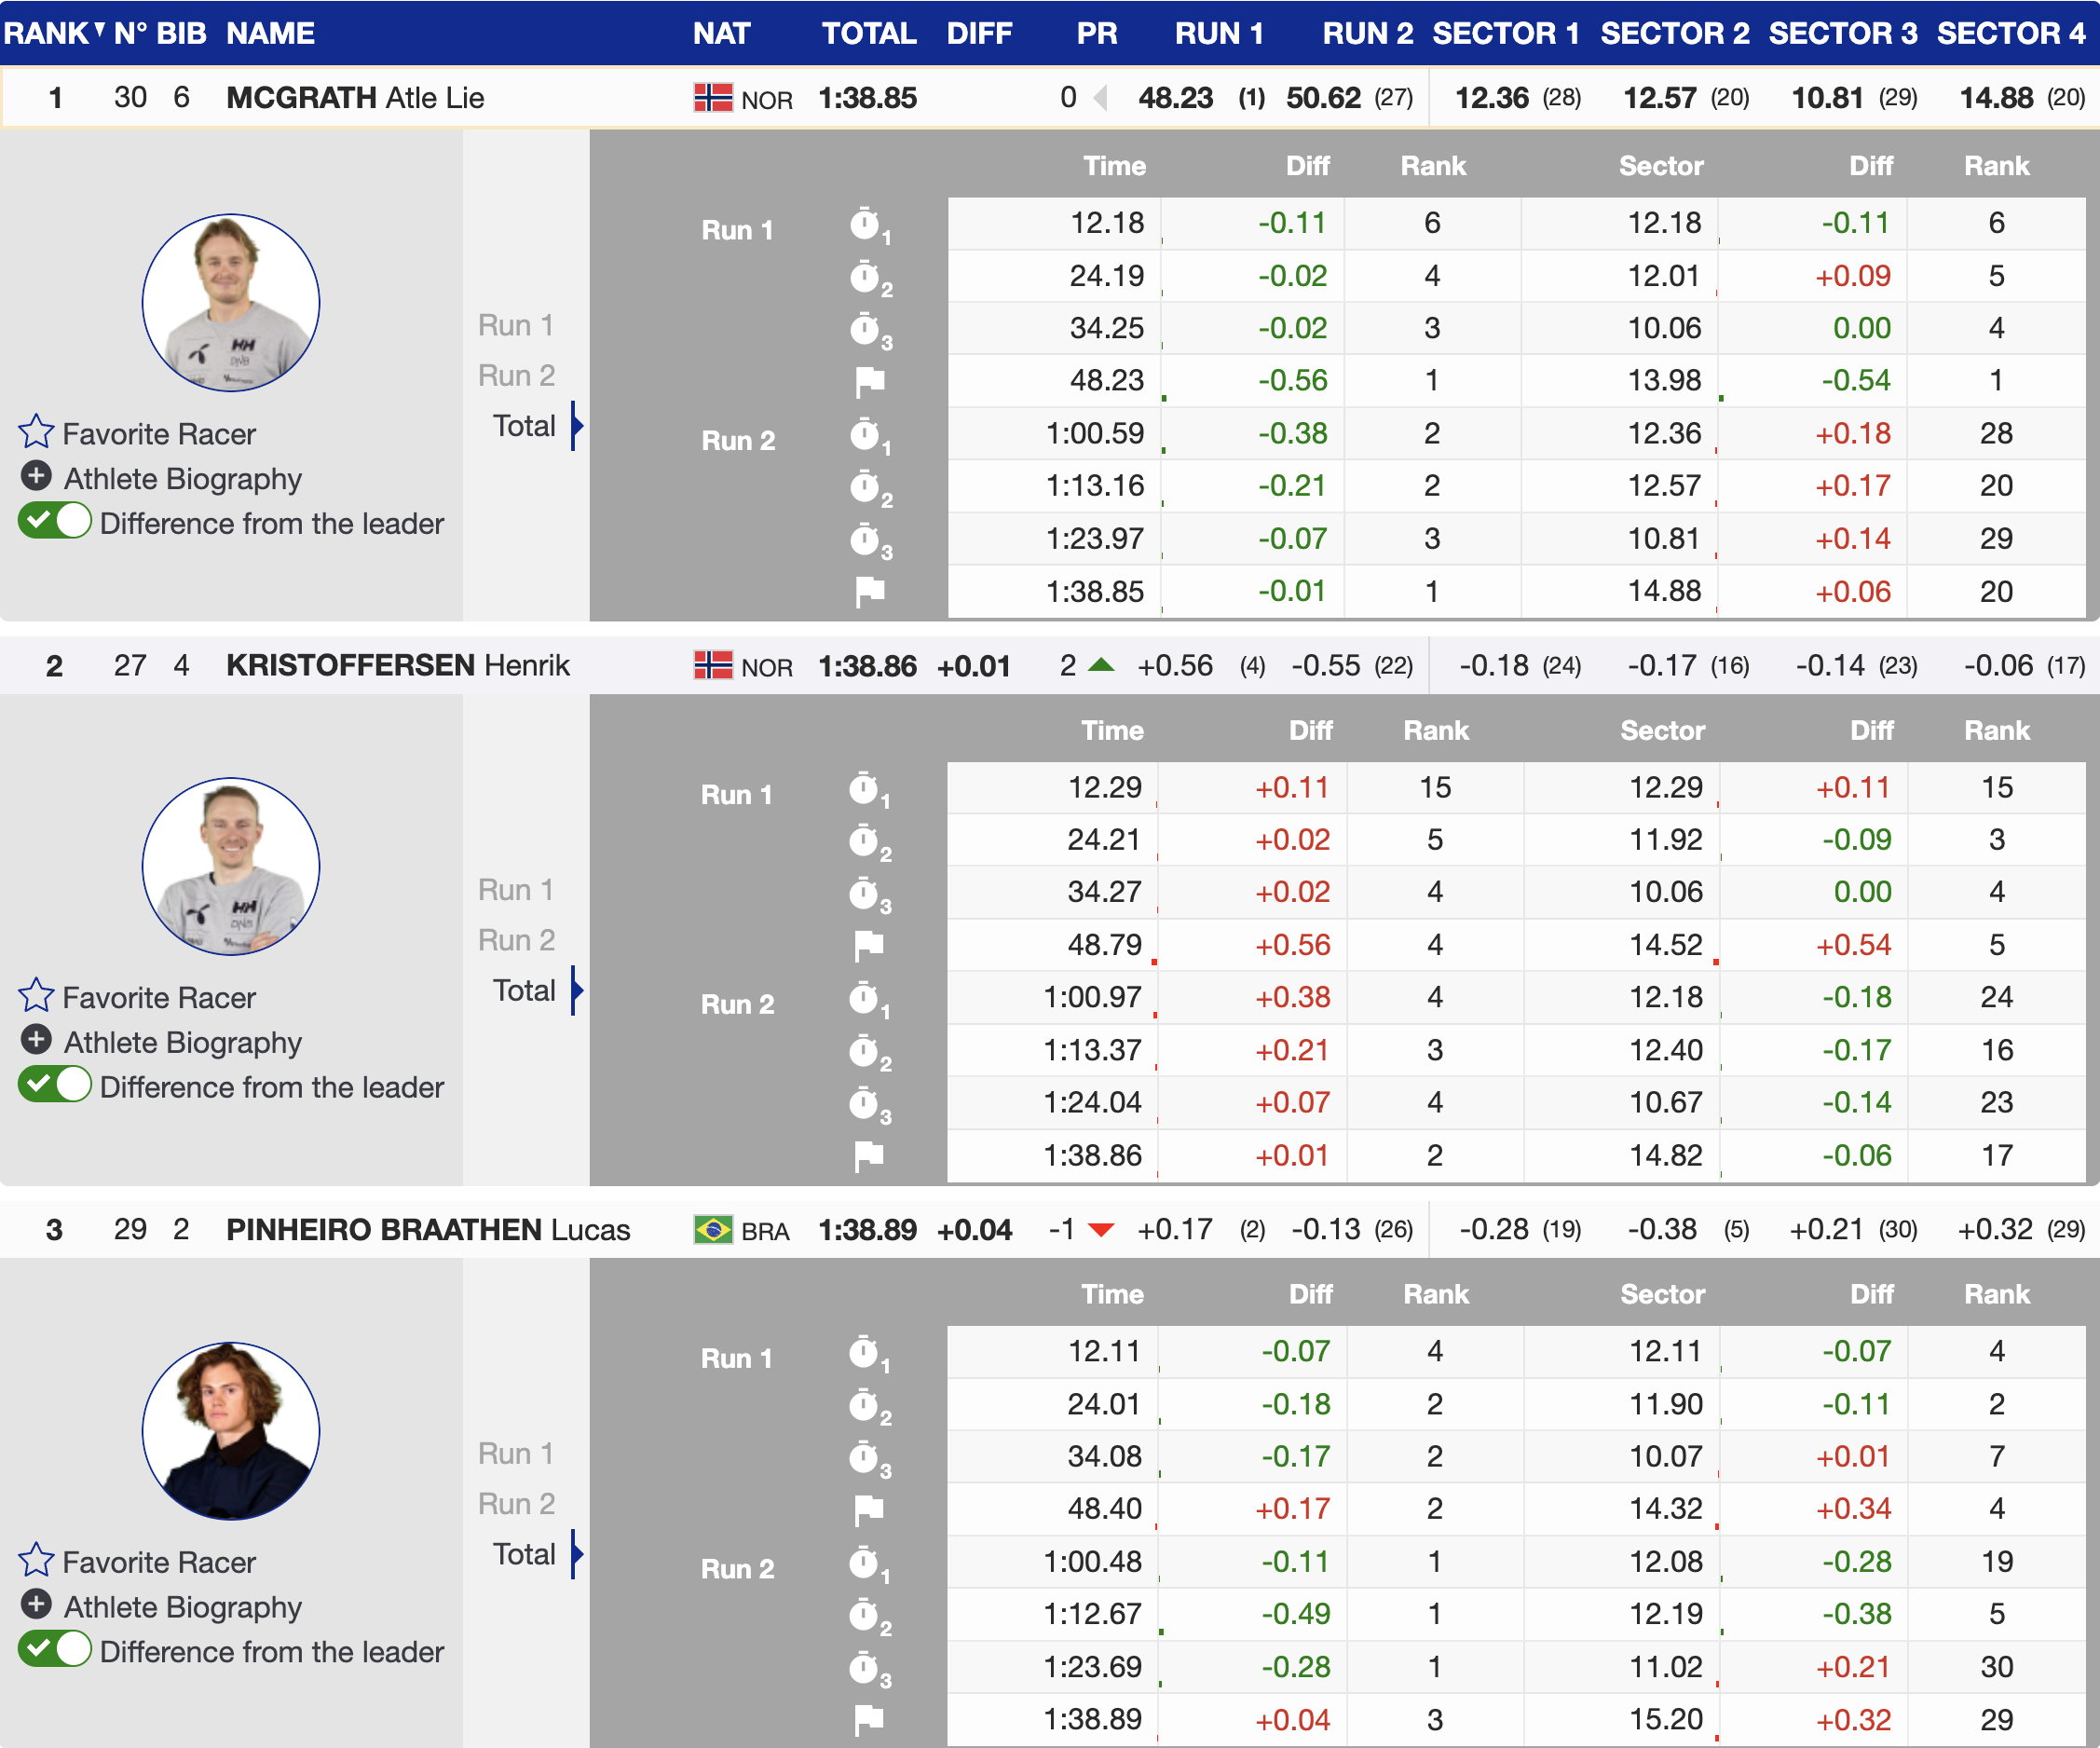Click McGrath's Run 1 finish flag icon
Viewport: 2100px width, 1748px height.
point(869,381)
